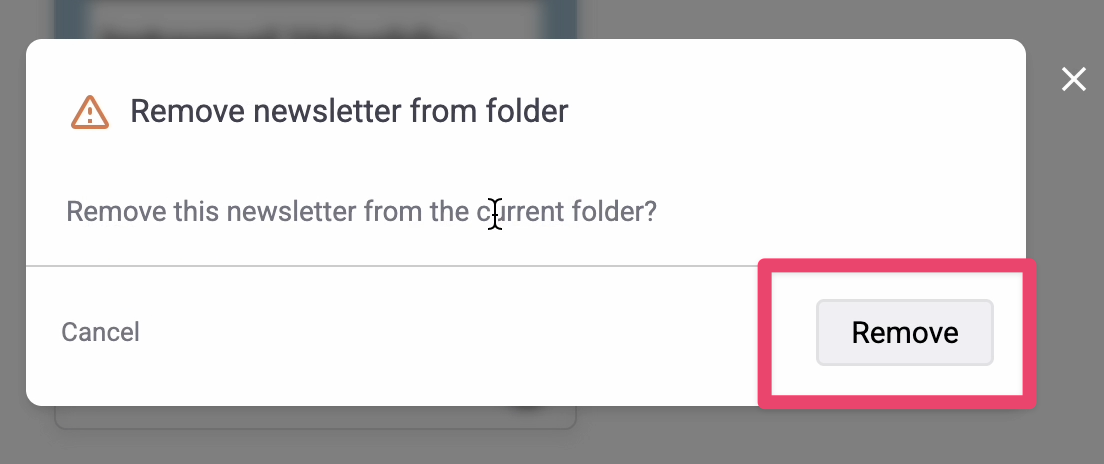1104x464 pixels.
Task: Click the horizontal divider above Cancel
Action: point(391,266)
